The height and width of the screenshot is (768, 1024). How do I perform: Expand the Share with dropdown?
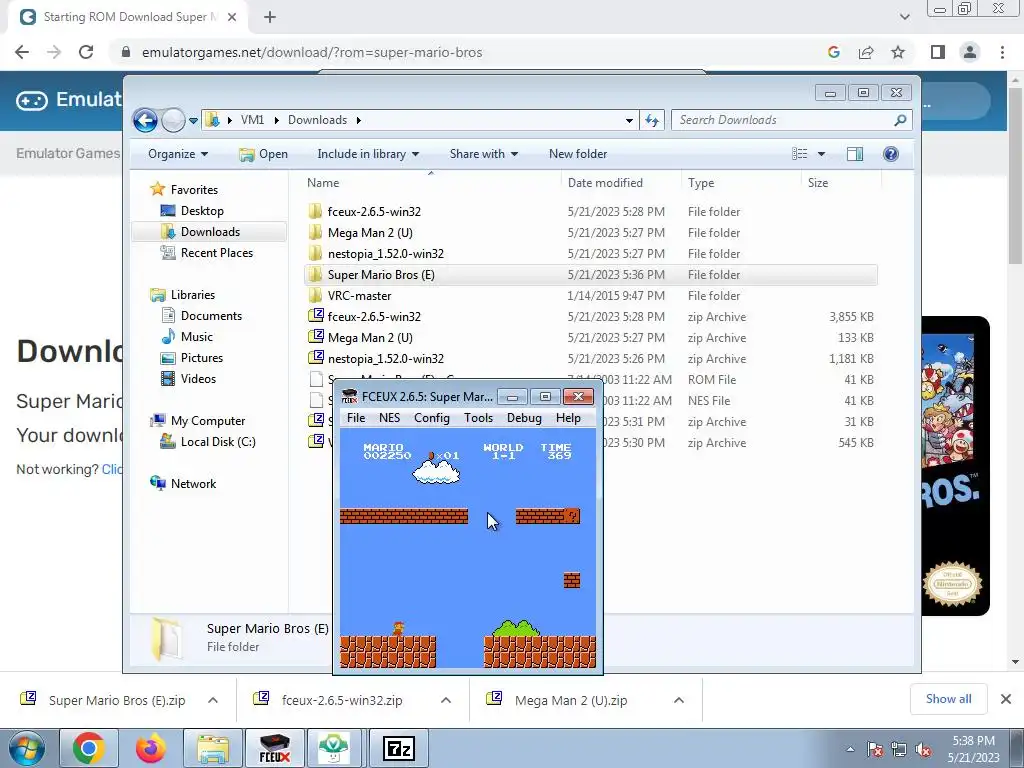click(483, 154)
